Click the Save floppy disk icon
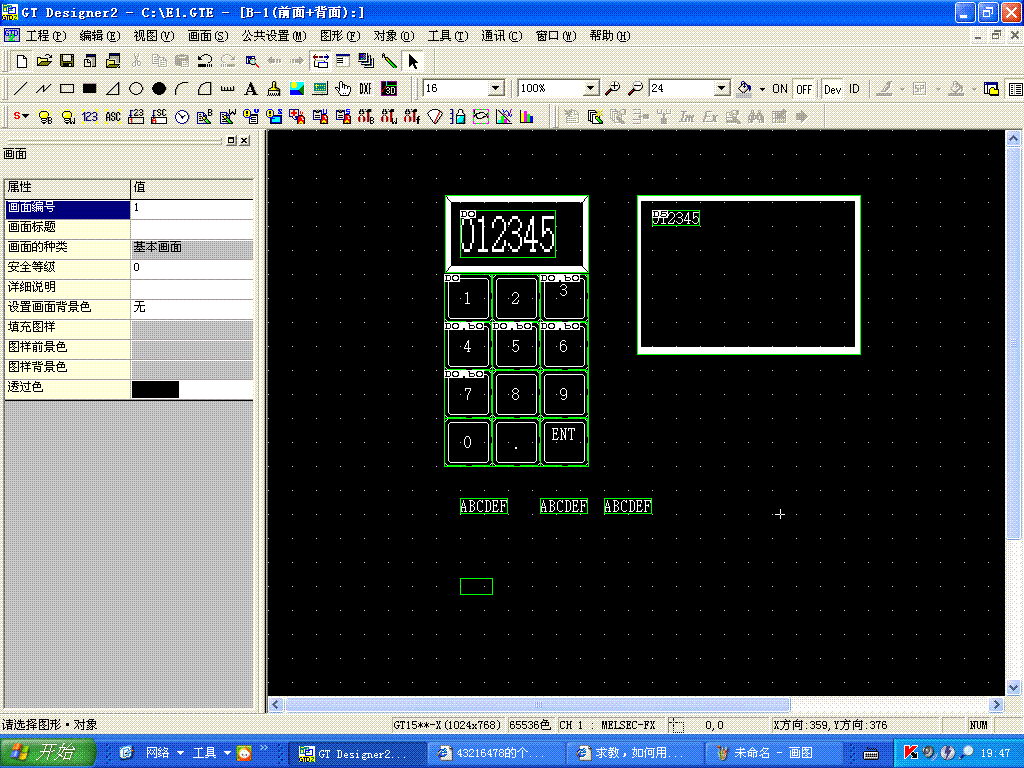The image size is (1024, 768). point(67,61)
